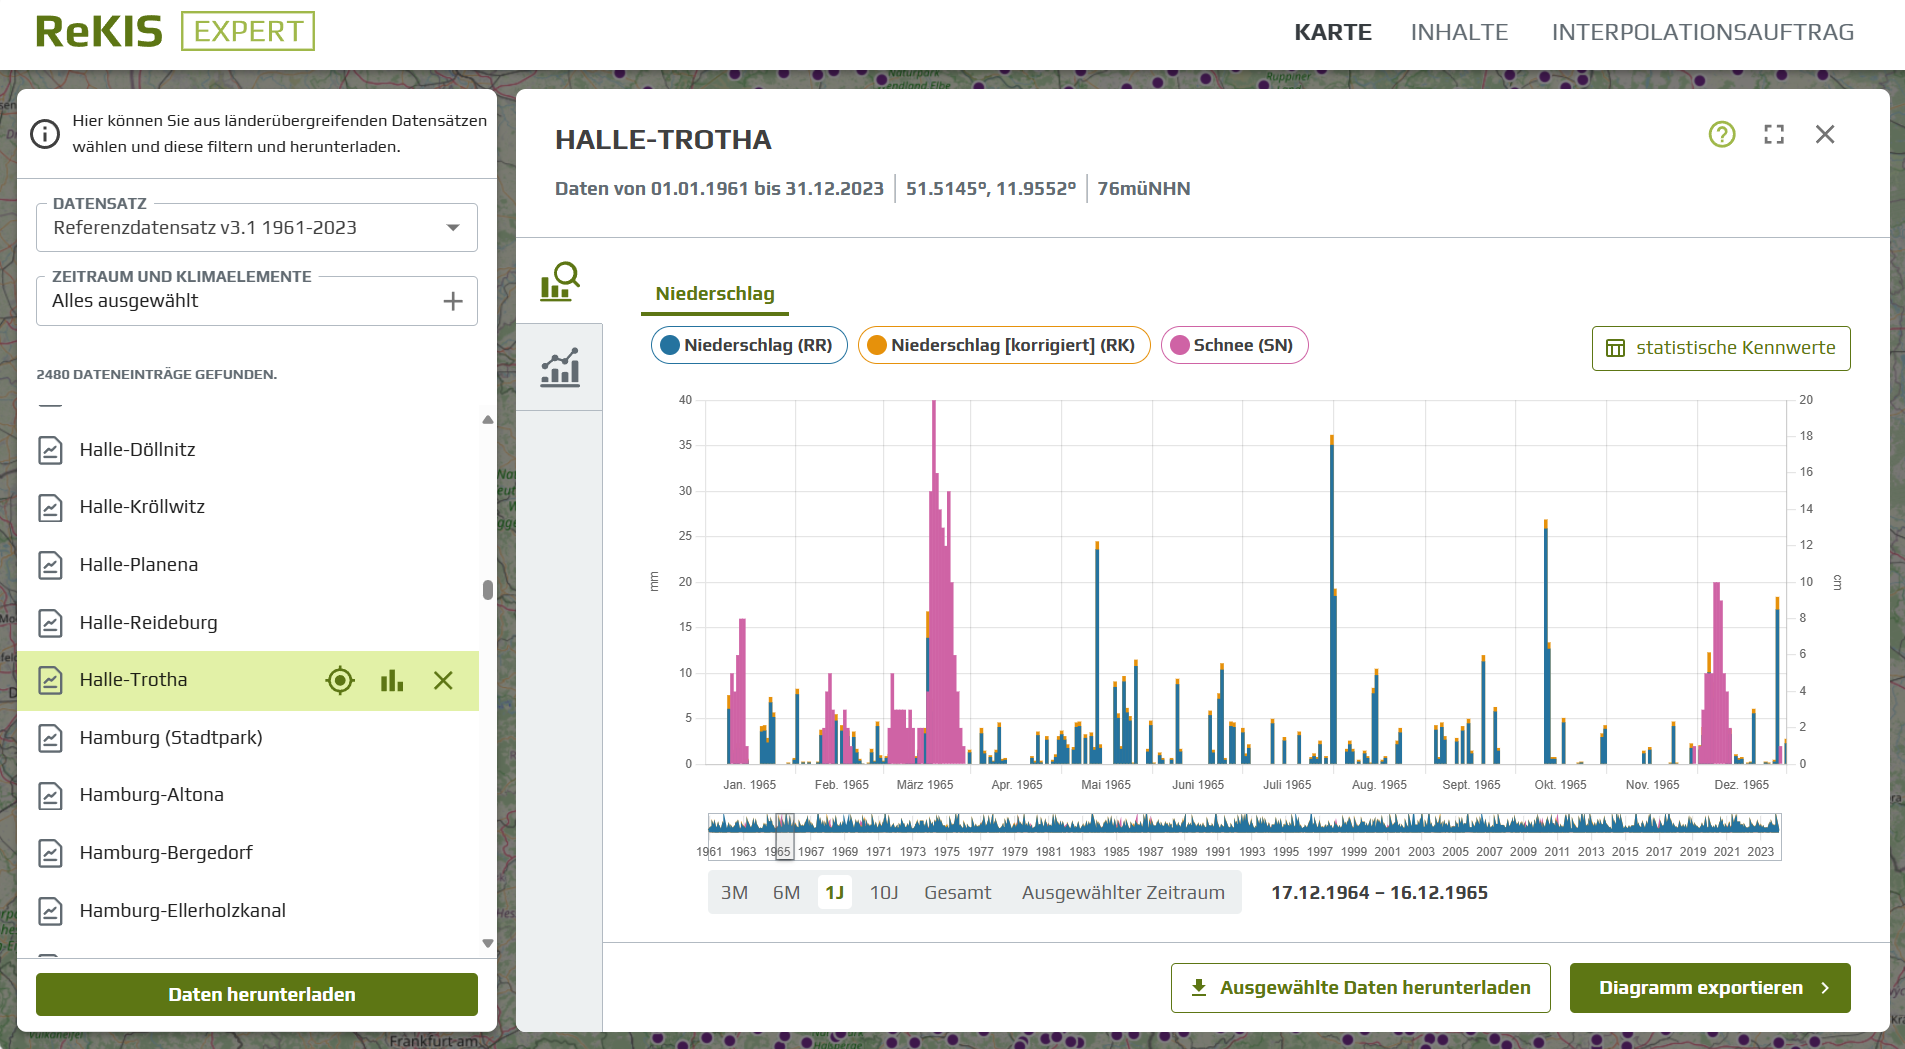This screenshot has width=1905, height=1049.
Task: Click the timeline range navigator handle at 1965
Action: (785, 836)
